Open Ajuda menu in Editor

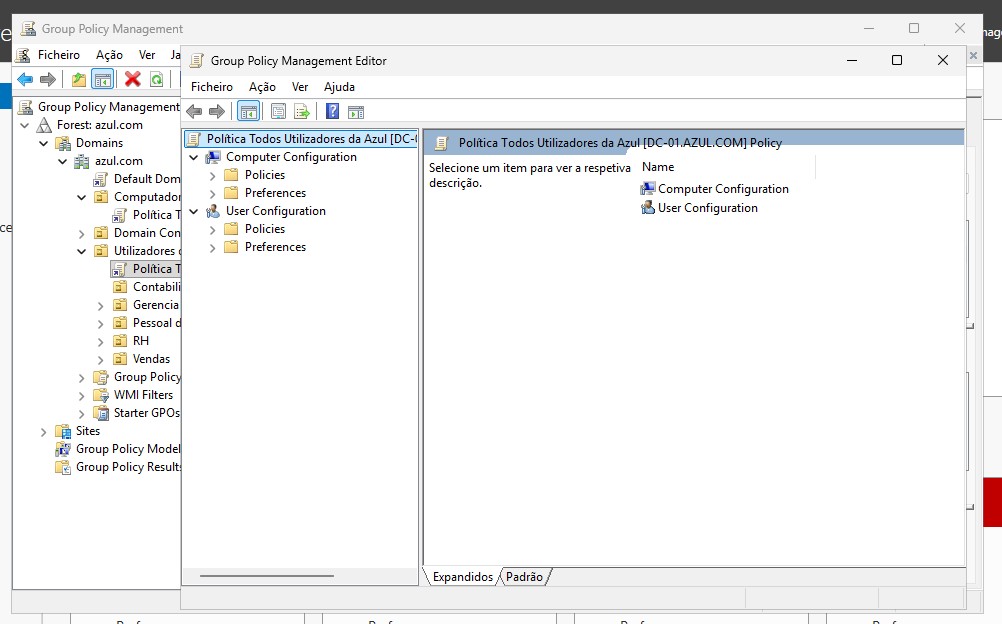(x=339, y=87)
